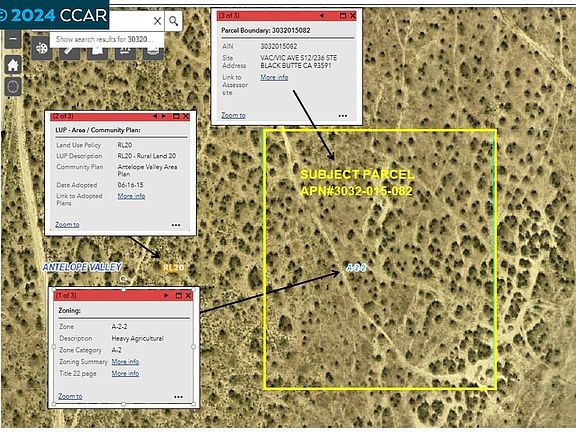Click the My Location circle button
Screen dimensions: 576x432
[x=13, y=87]
